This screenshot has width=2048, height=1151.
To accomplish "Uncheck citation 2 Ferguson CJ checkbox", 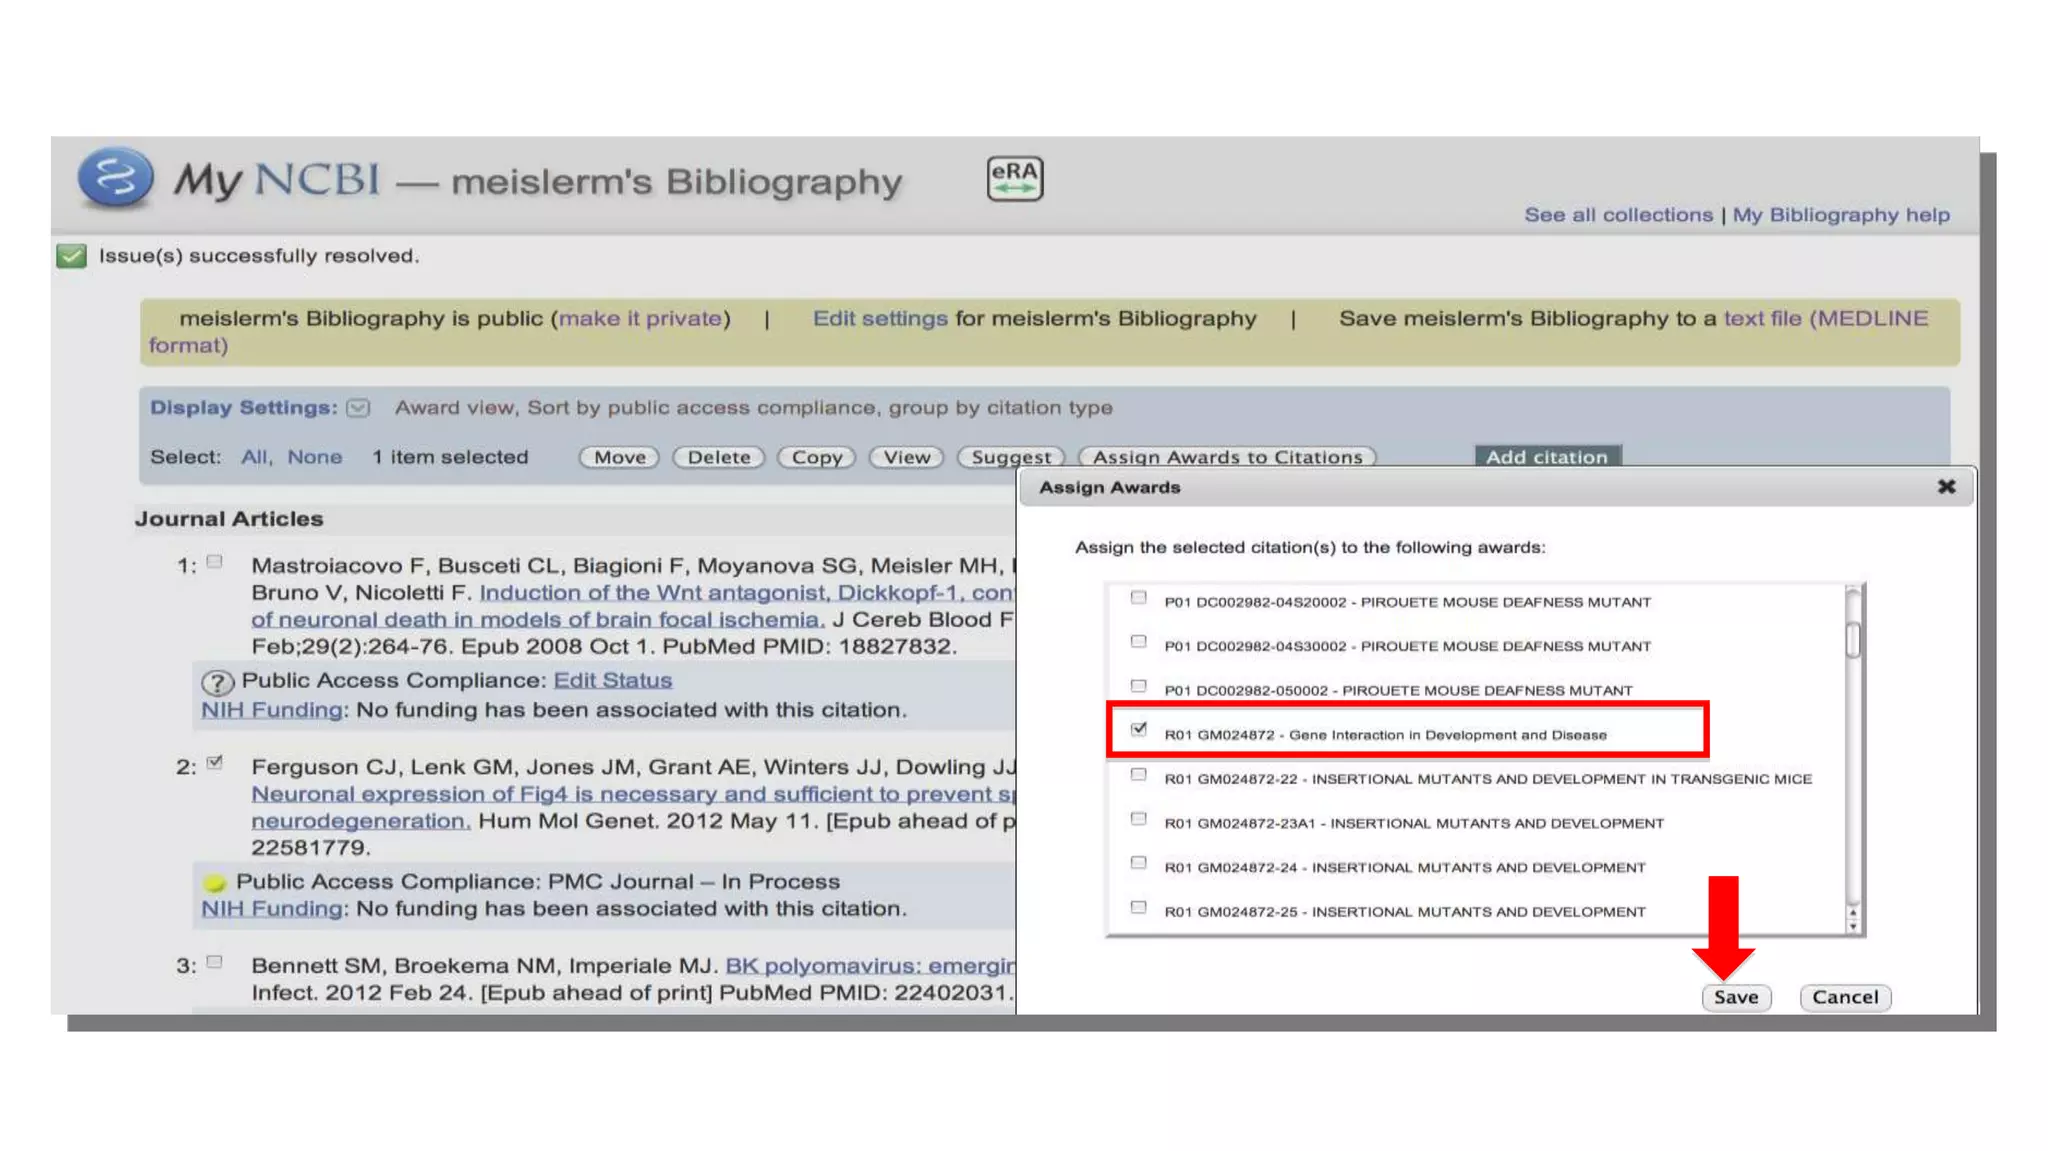I will click(214, 763).
